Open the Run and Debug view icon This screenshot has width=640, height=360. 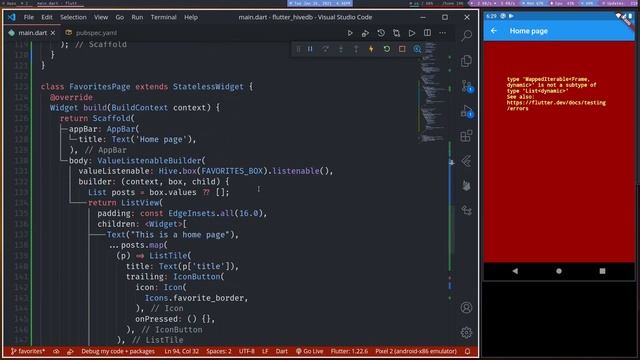(x=467, y=111)
